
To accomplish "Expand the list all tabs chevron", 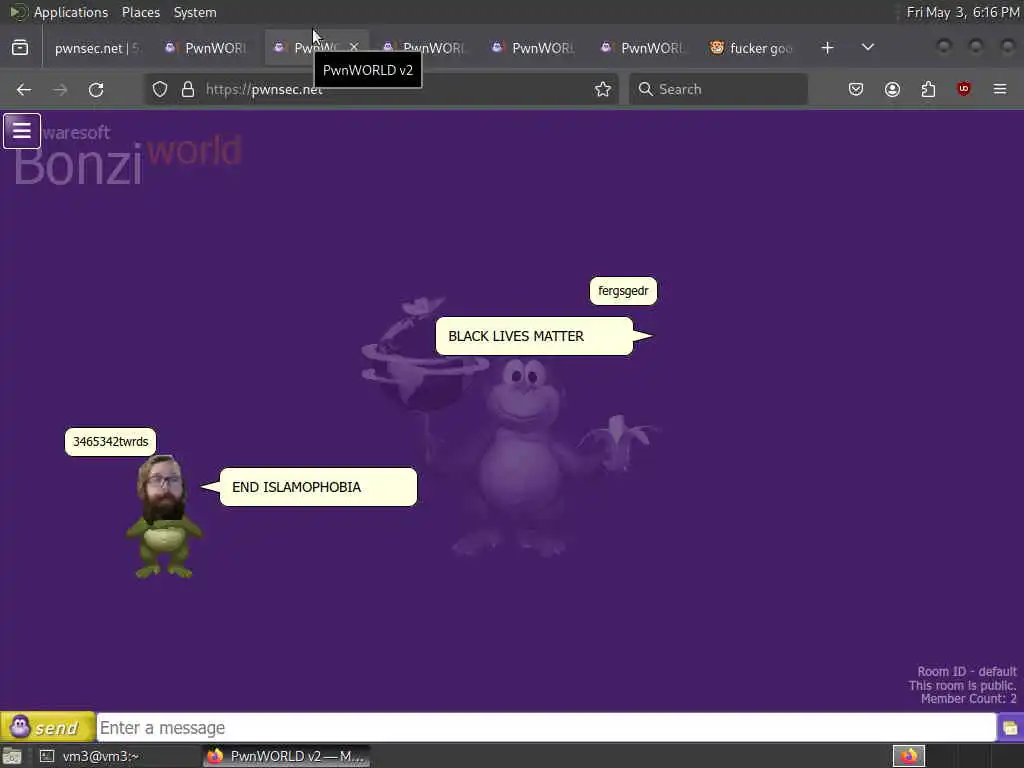I will pyautogui.click(x=868, y=48).
